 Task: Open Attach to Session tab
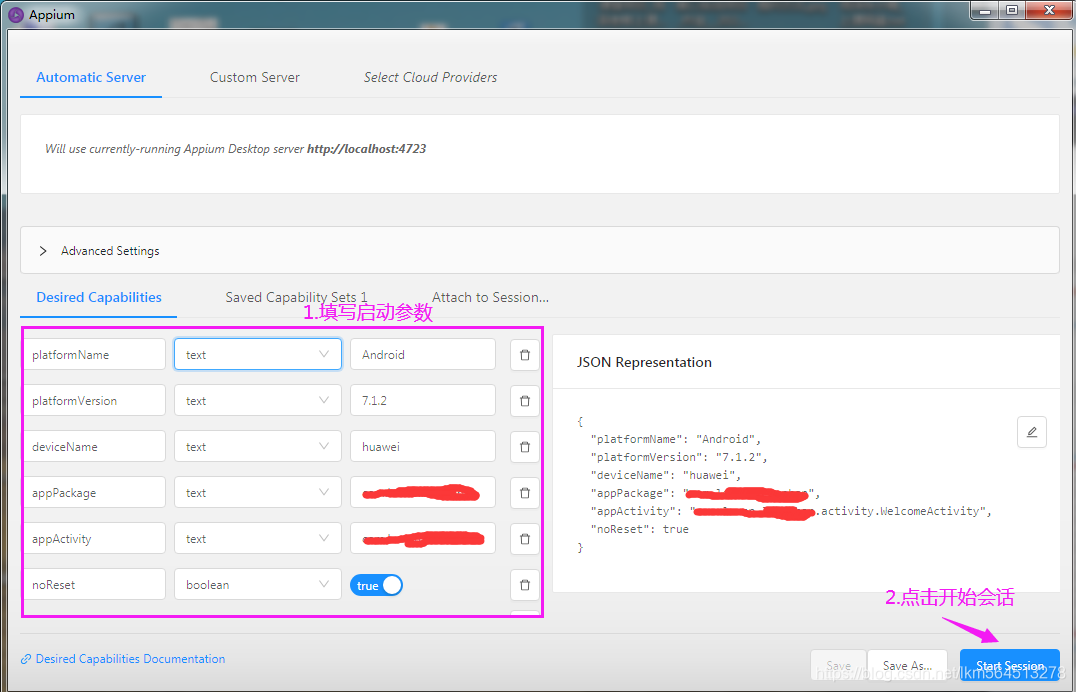(490, 297)
